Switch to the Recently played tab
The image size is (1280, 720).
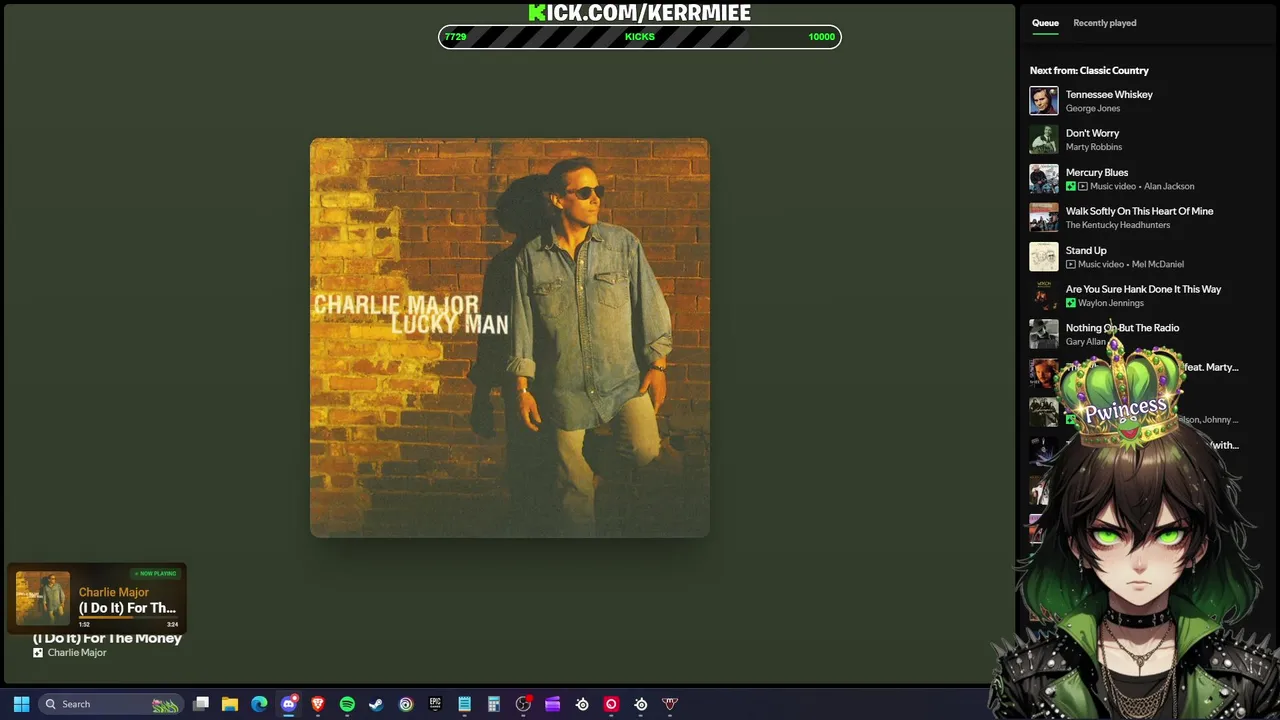(1104, 23)
